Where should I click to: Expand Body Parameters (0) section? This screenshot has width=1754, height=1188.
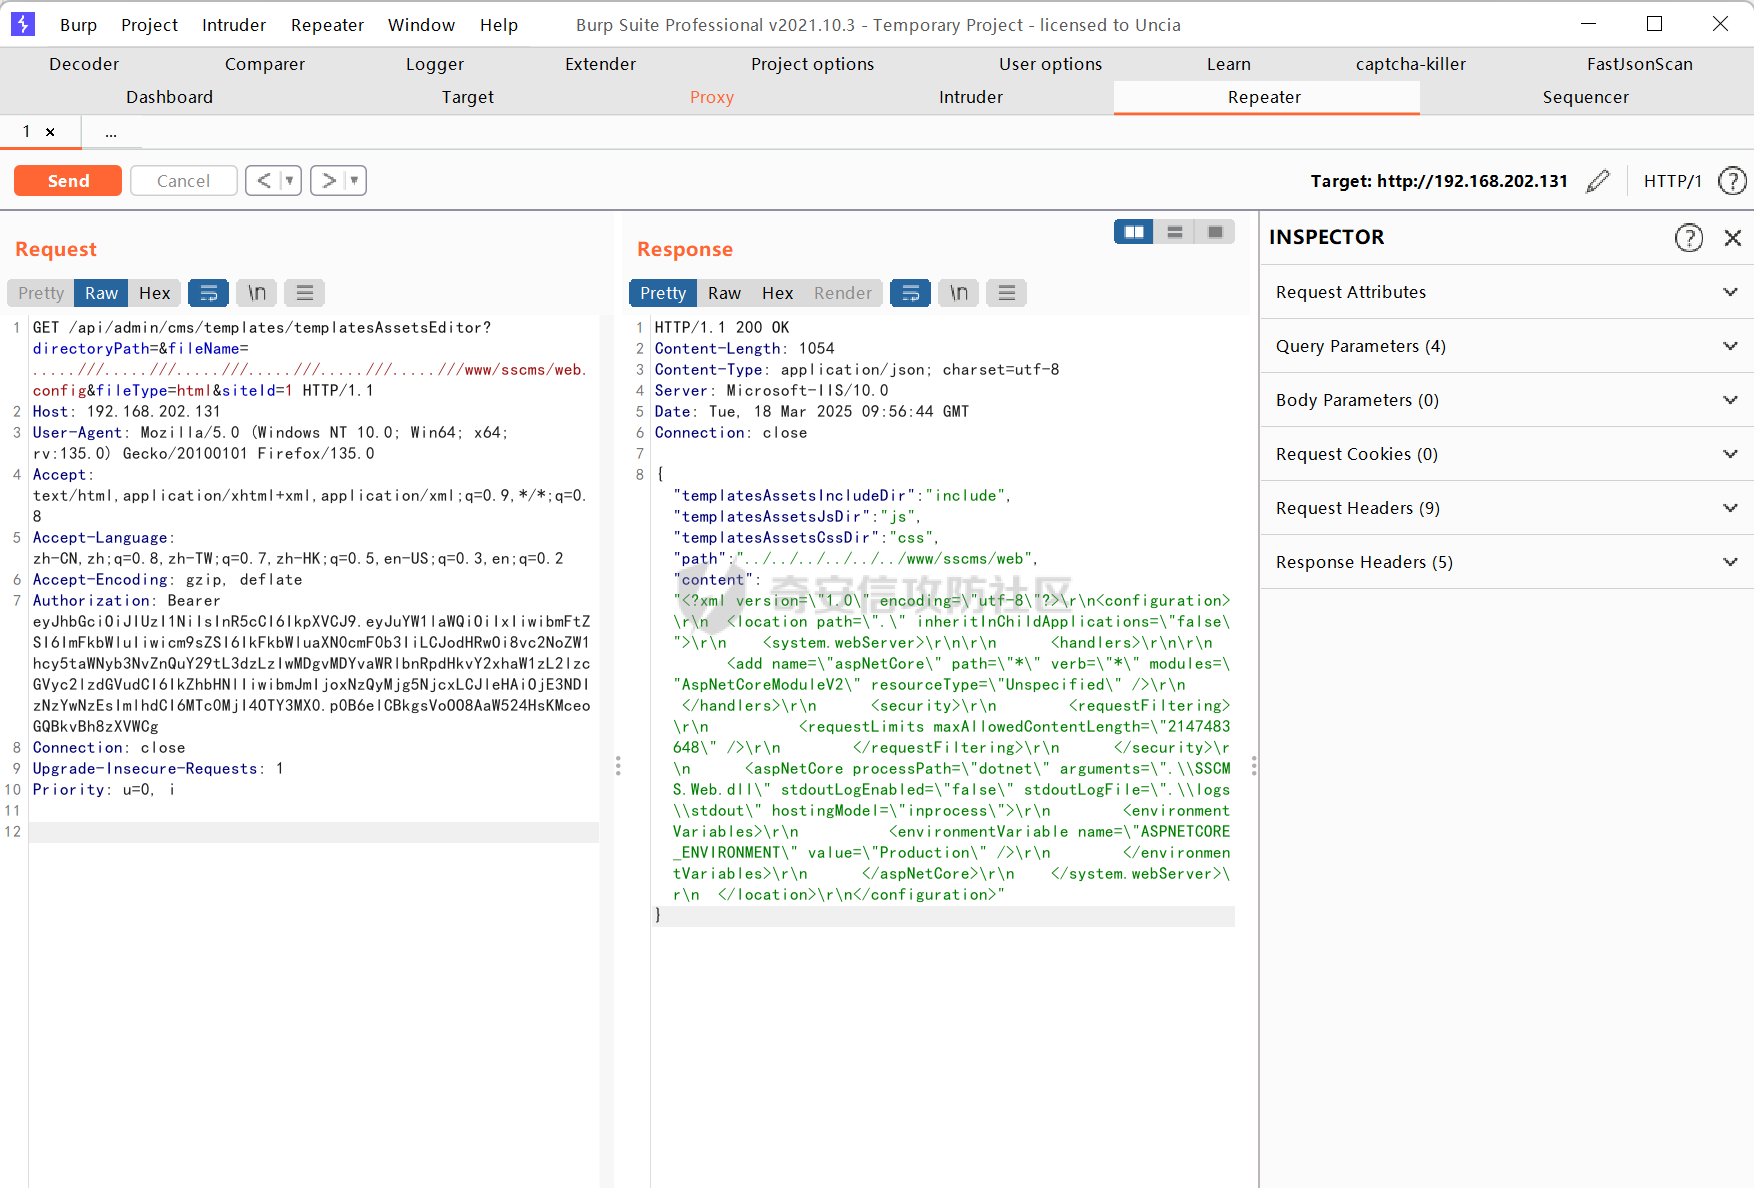(x=1507, y=400)
